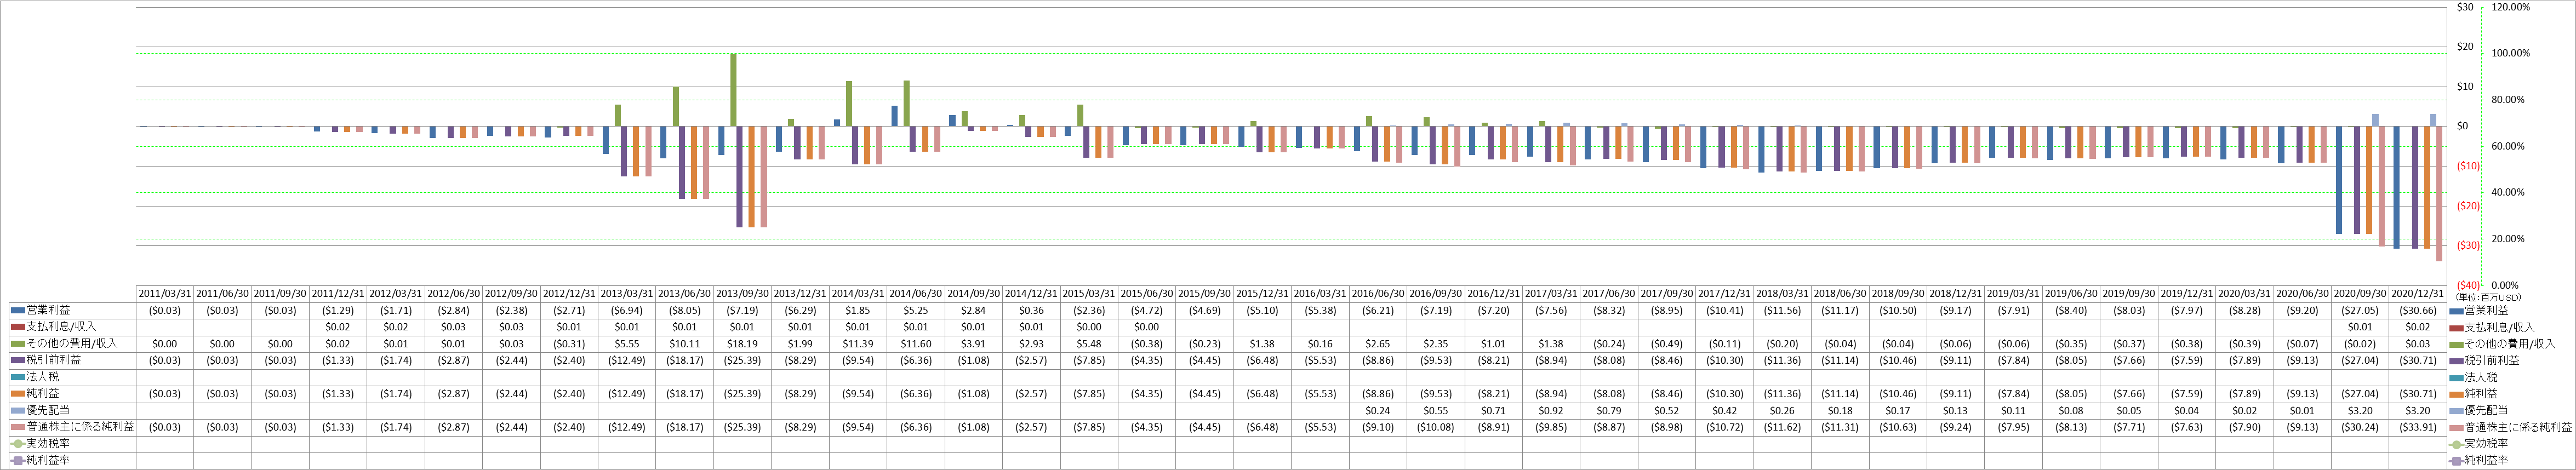The width and height of the screenshot is (2576, 470).
Task: Click the $0.92 preferred dividend cell
Action: [x=1551, y=411]
